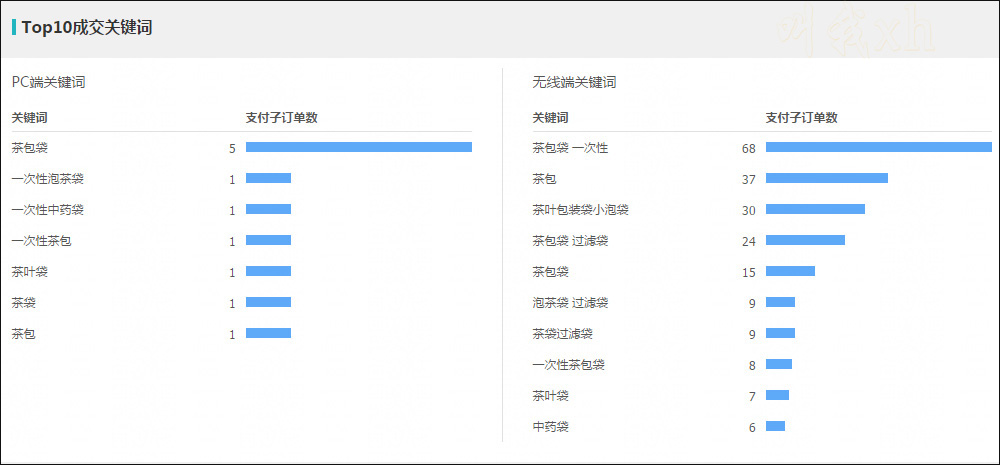Click the 茶叶包装袋小泡袋 keyword
The image size is (1000, 465).
coord(580,210)
